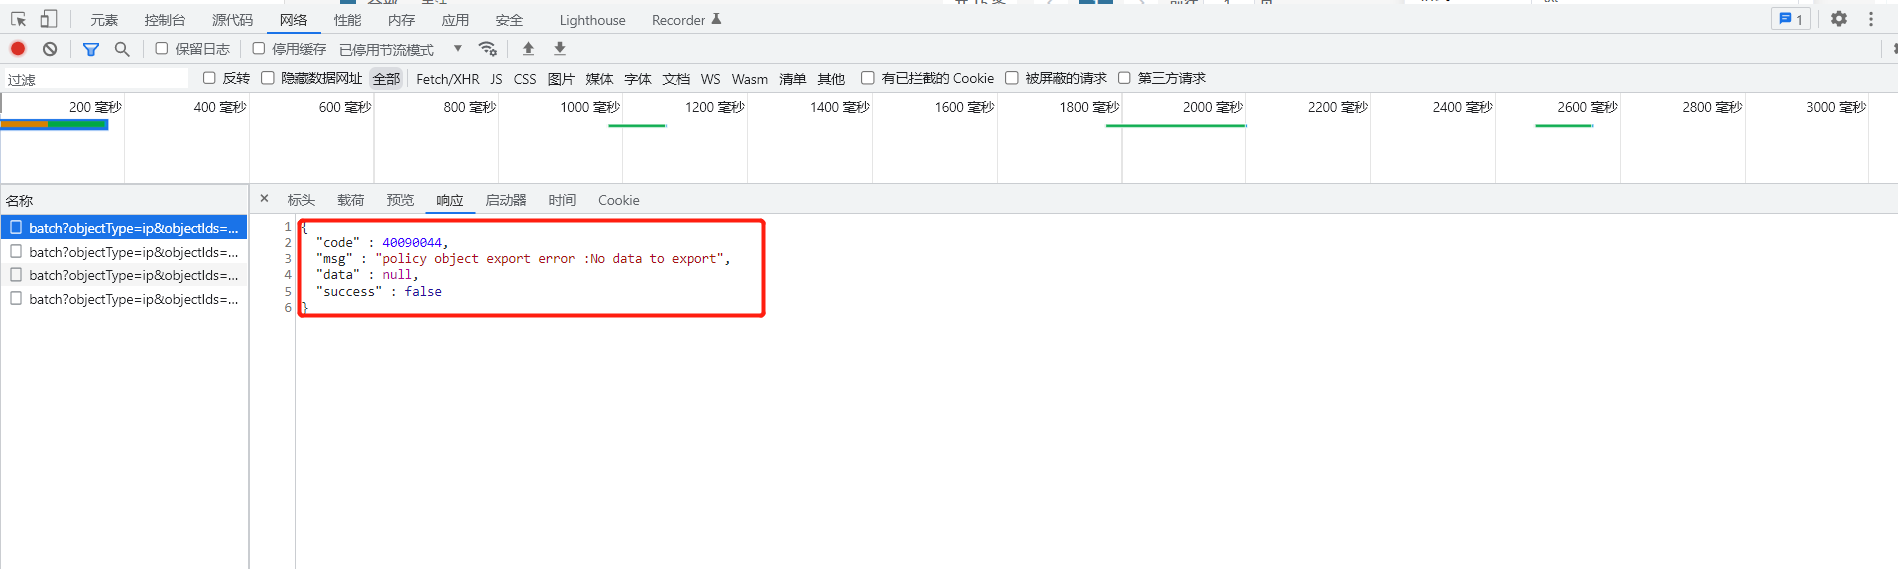
Task: Open the DevTools three-dot customize menu
Action: click(x=1871, y=19)
